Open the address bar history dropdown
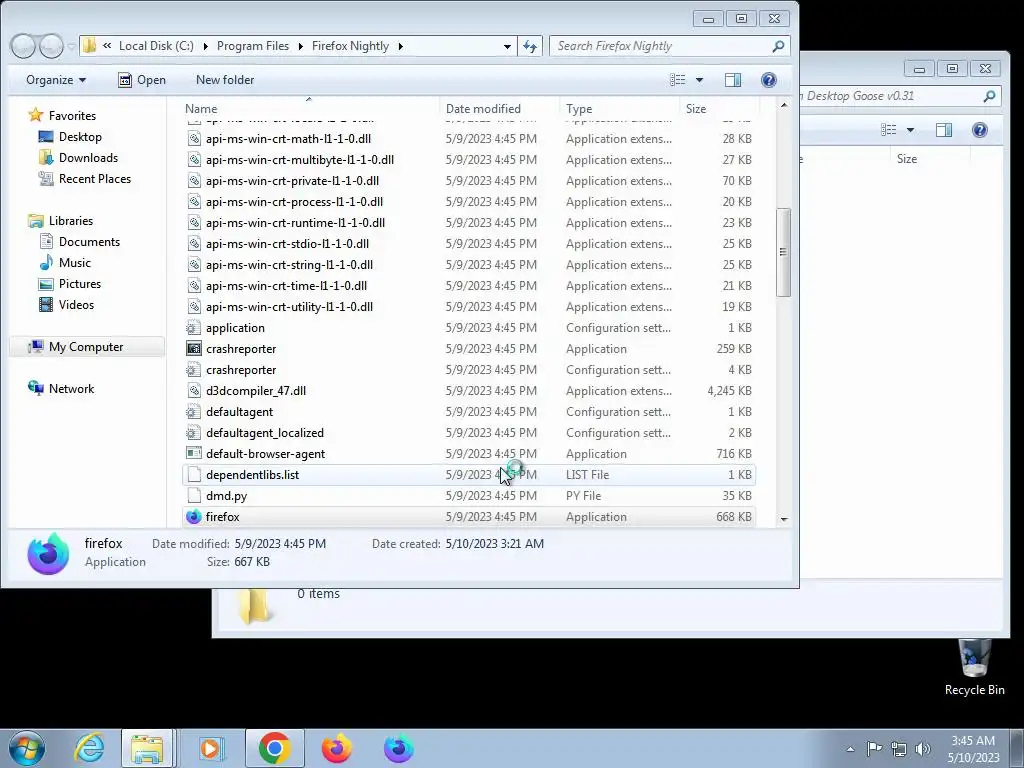Image resolution: width=1024 pixels, height=768 pixels. click(x=507, y=46)
